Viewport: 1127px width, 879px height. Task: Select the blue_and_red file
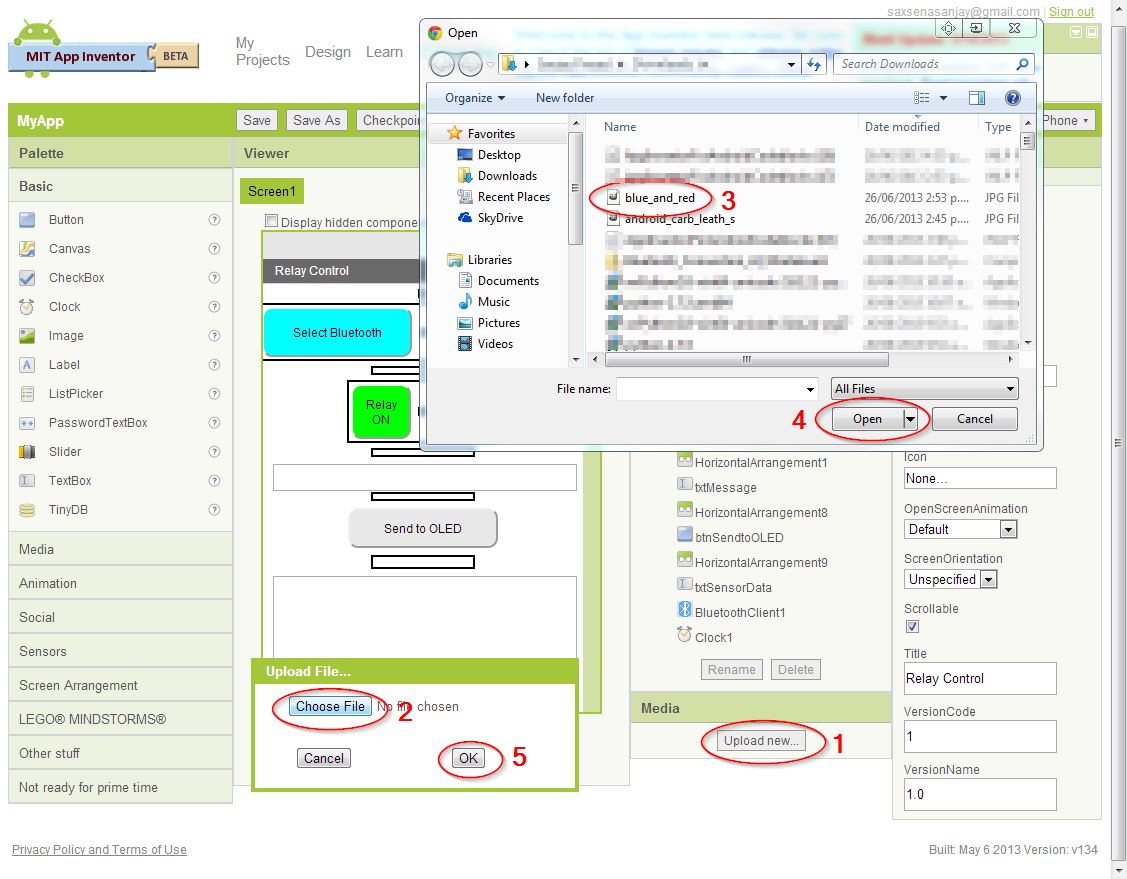659,198
